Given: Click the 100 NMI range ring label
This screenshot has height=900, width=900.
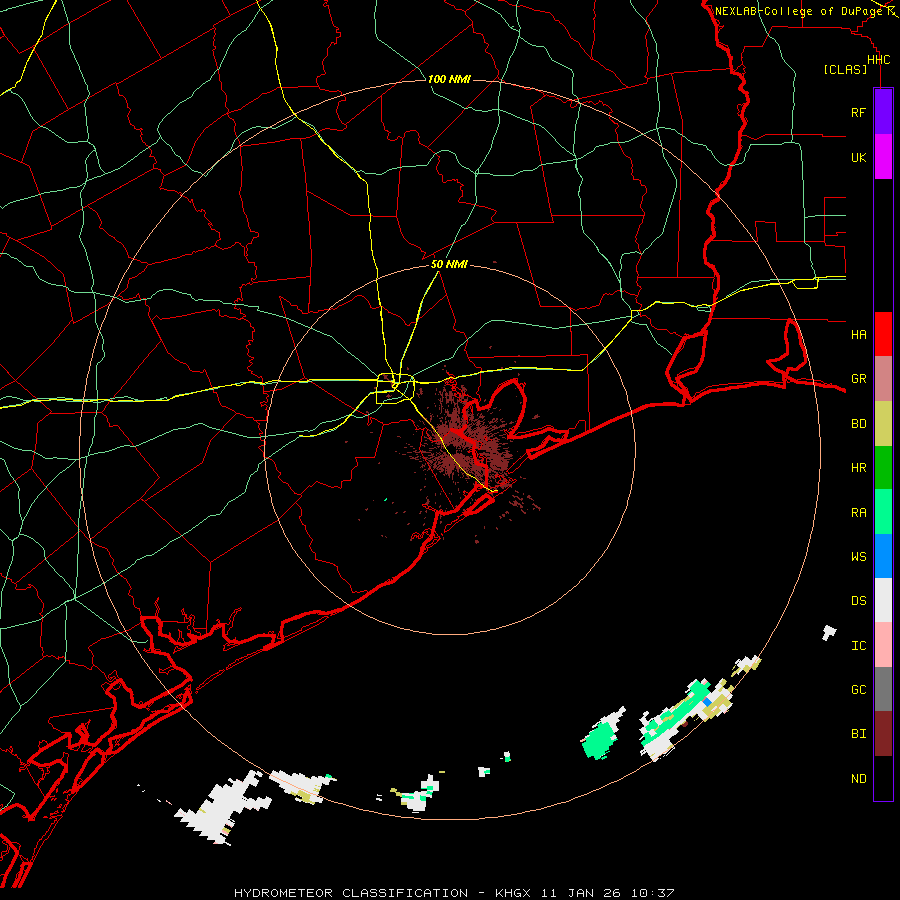Looking at the screenshot, I should coord(449,79).
